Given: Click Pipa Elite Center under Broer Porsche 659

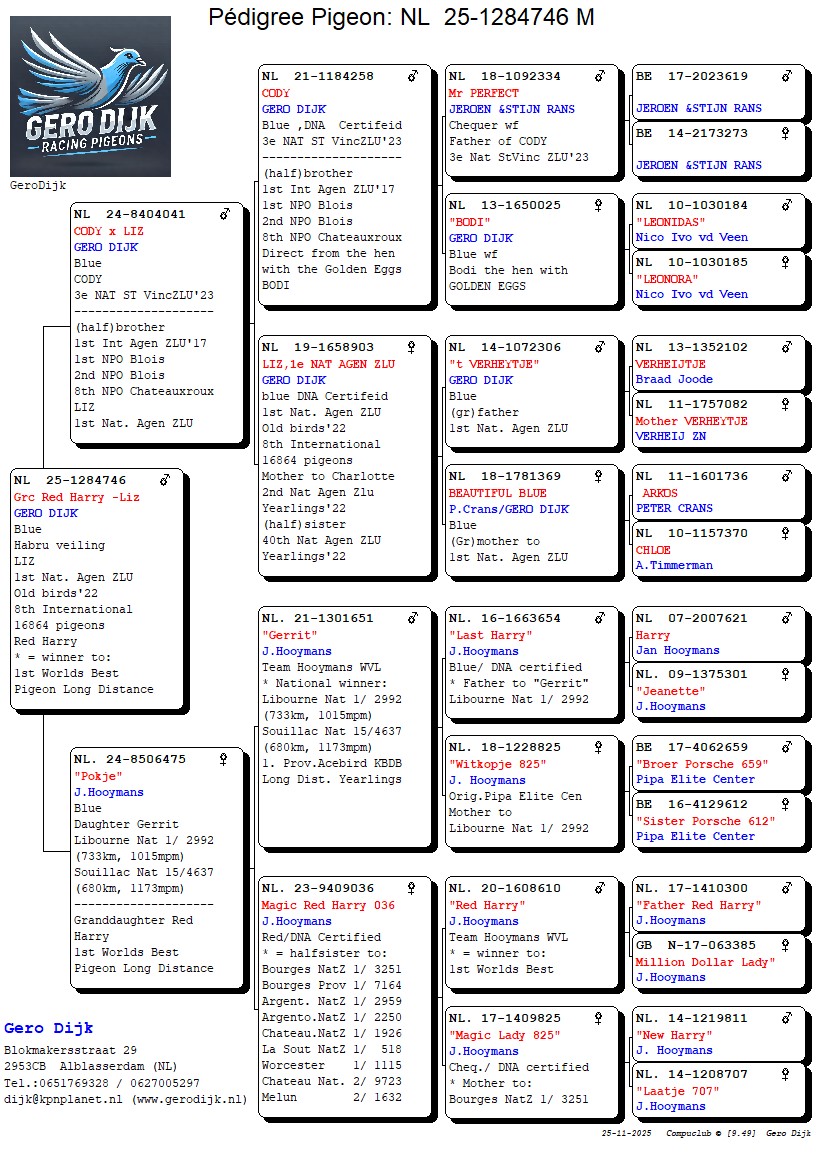Looking at the screenshot, I should click(695, 779).
